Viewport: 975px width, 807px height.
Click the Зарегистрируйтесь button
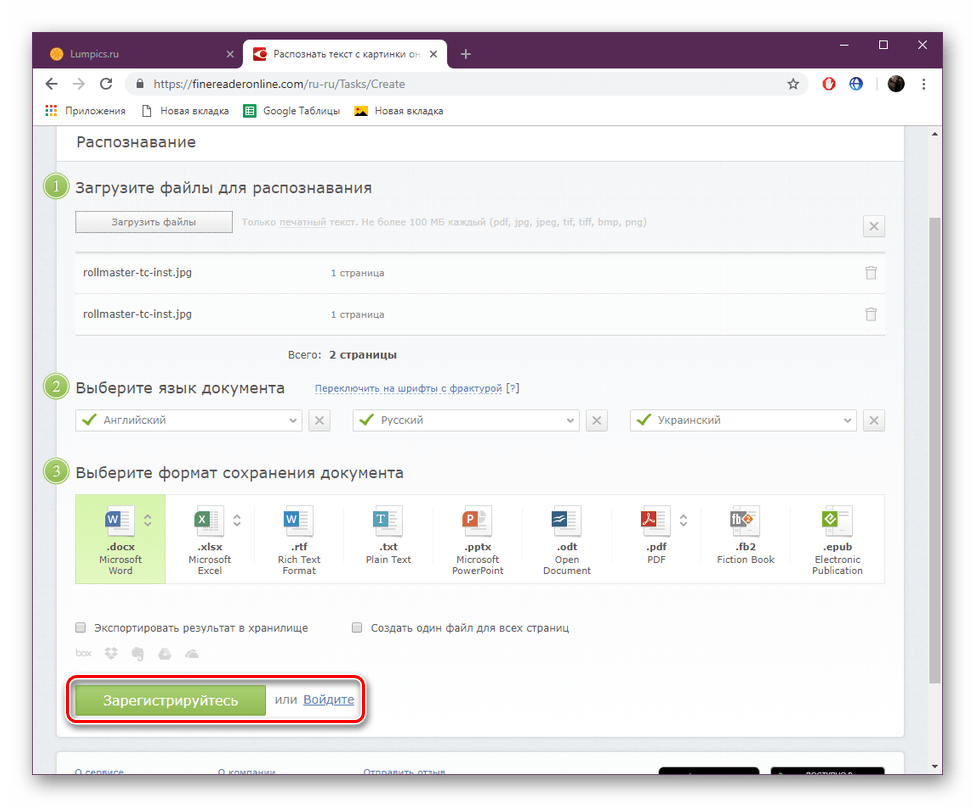(168, 700)
